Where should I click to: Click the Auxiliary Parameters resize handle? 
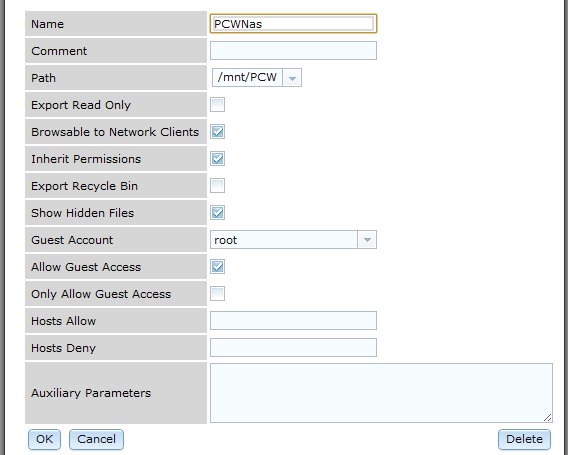coord(547,417)
